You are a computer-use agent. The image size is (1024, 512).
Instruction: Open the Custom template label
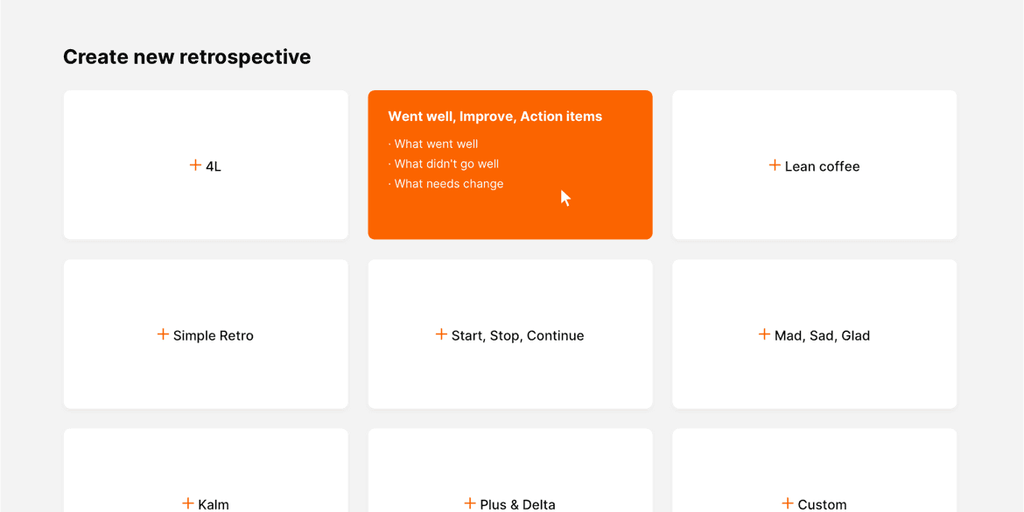click(x=822, y=504)
